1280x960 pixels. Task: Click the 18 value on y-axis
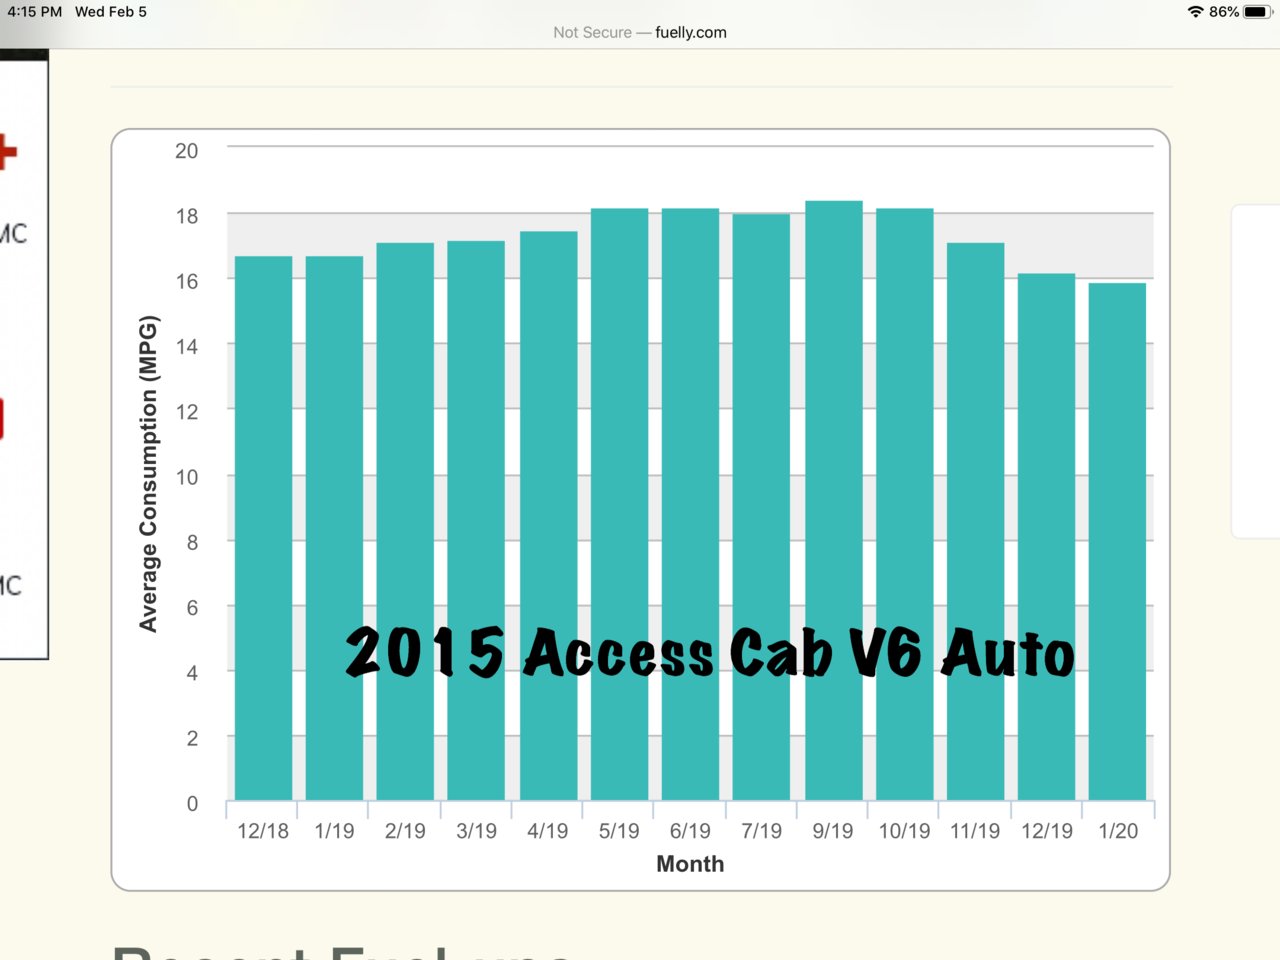click(187, 216)
